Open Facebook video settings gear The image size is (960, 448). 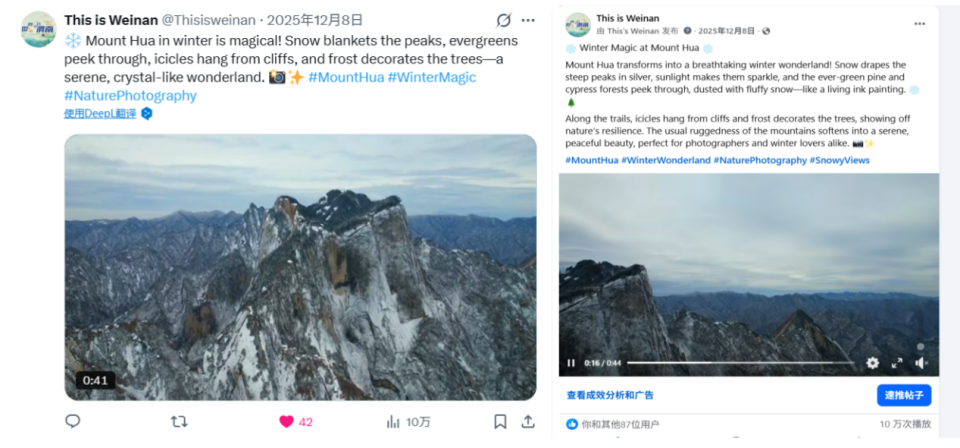pyautogui.click(x=872, y=363)
